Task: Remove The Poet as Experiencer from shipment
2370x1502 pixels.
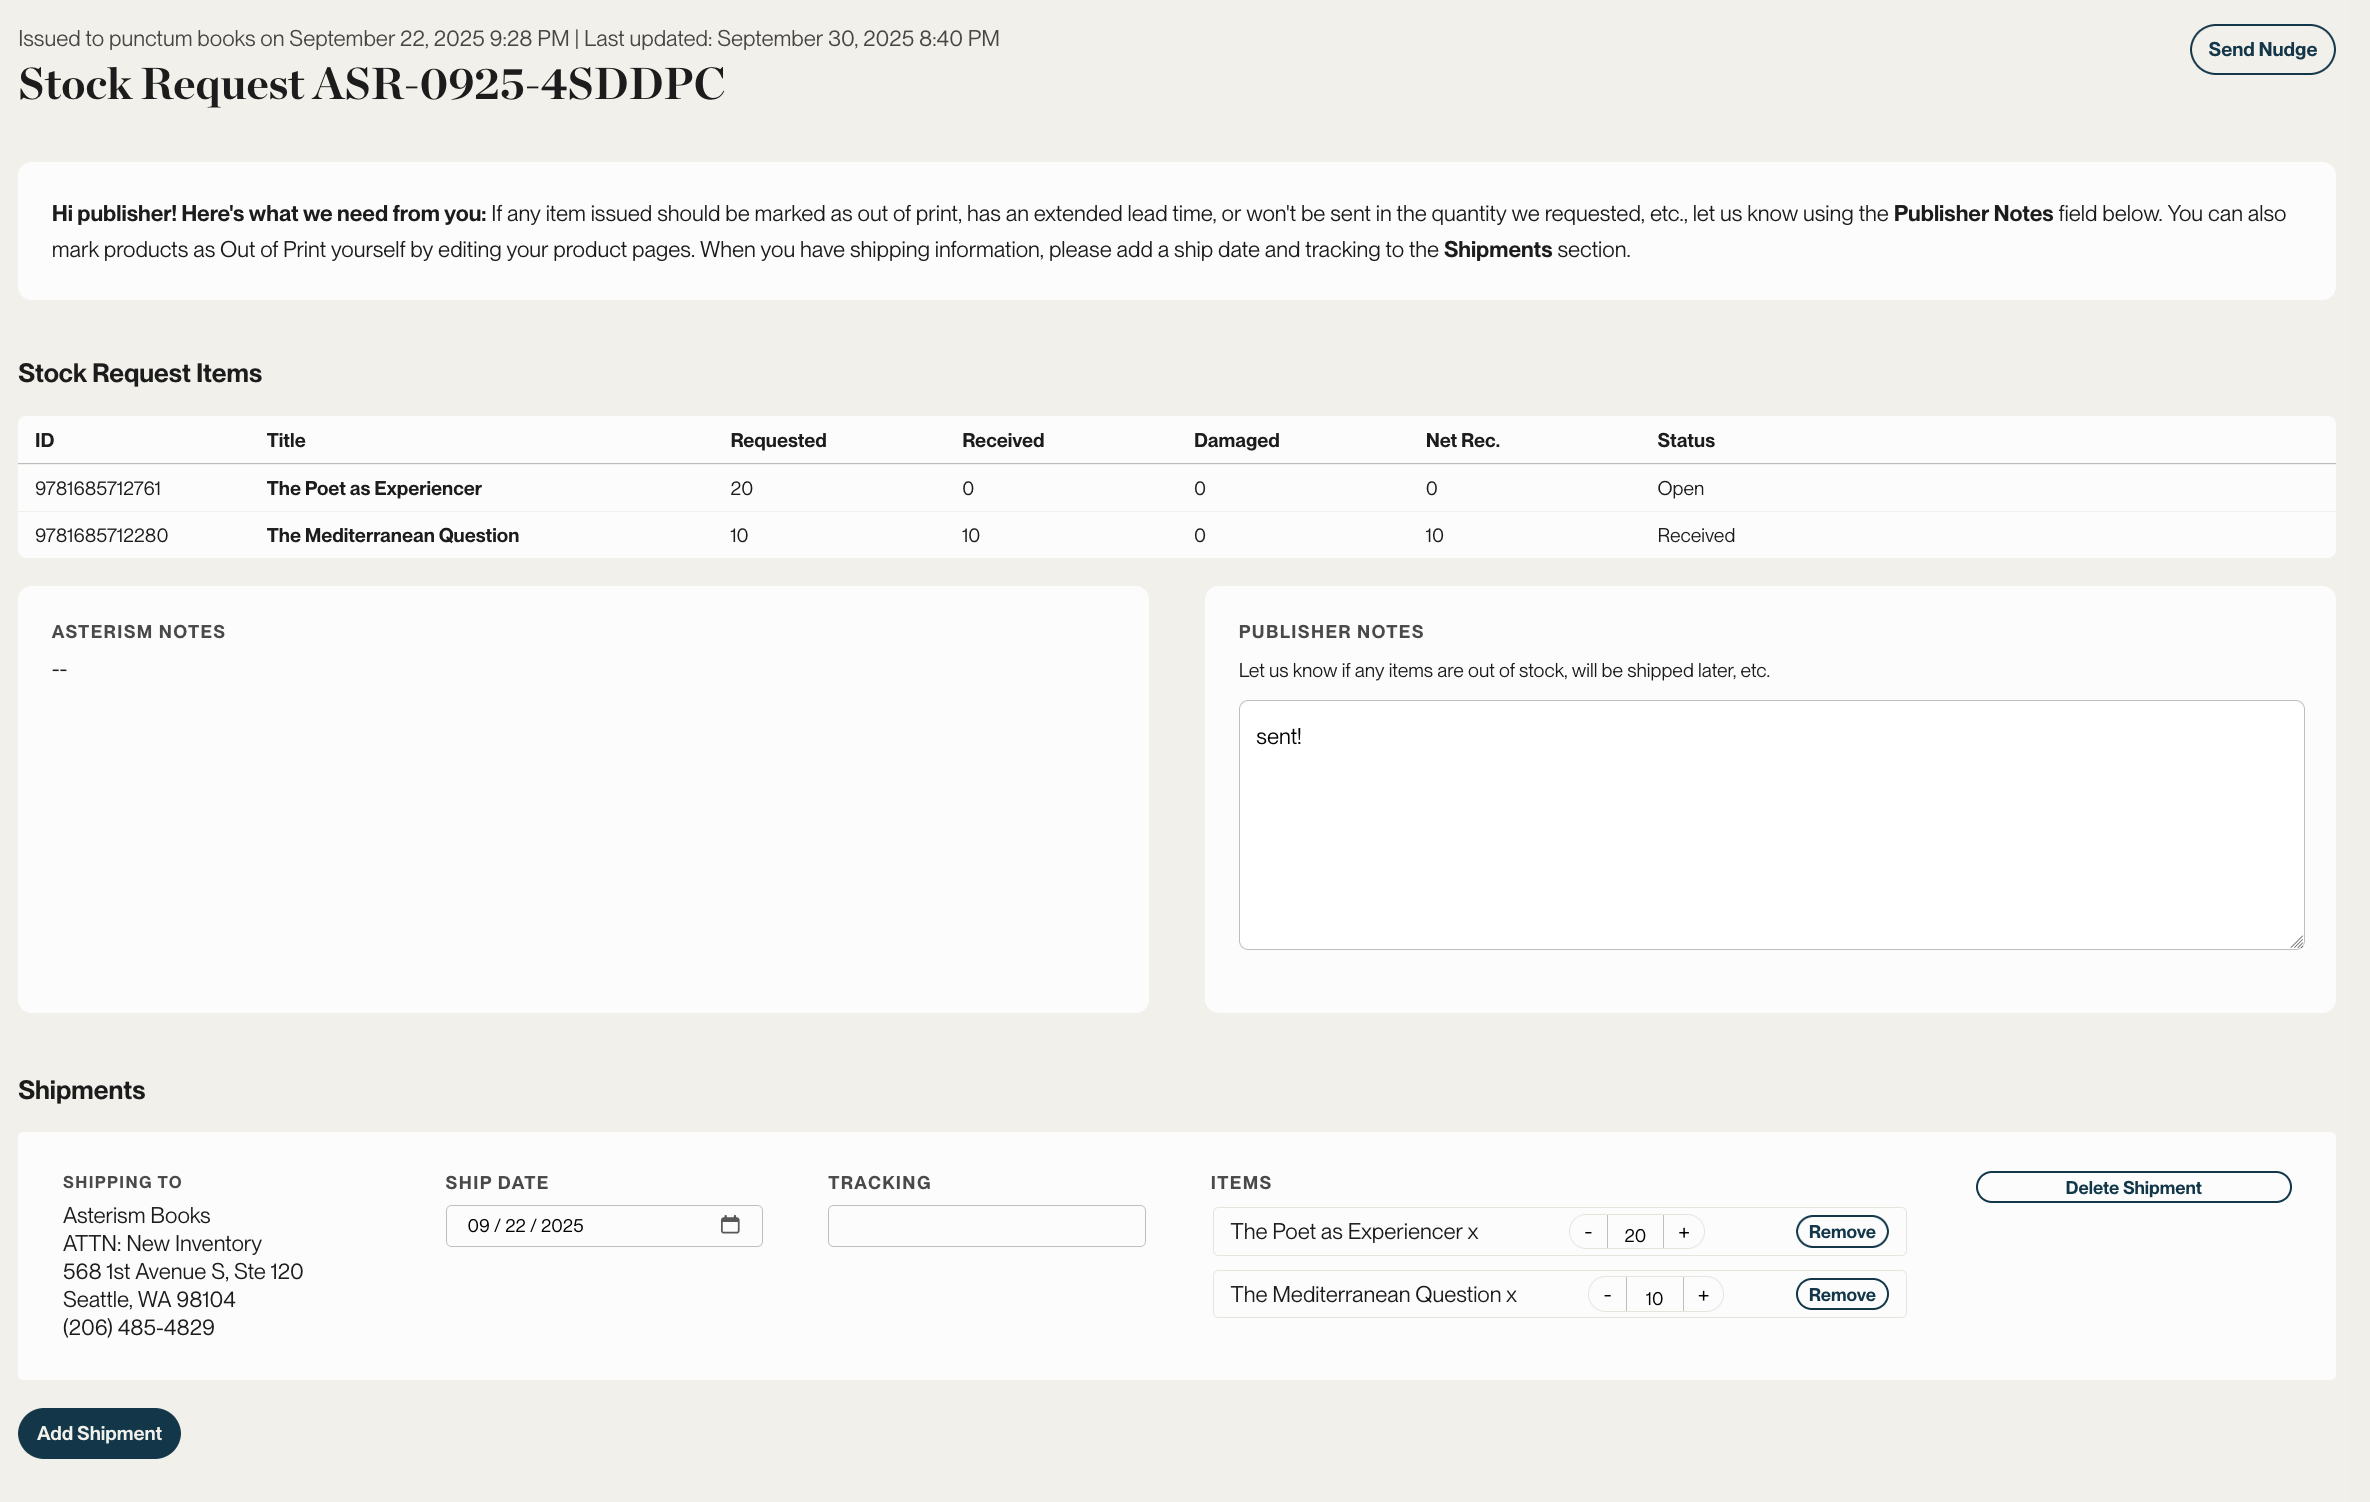Action: click(1841, 1232)
